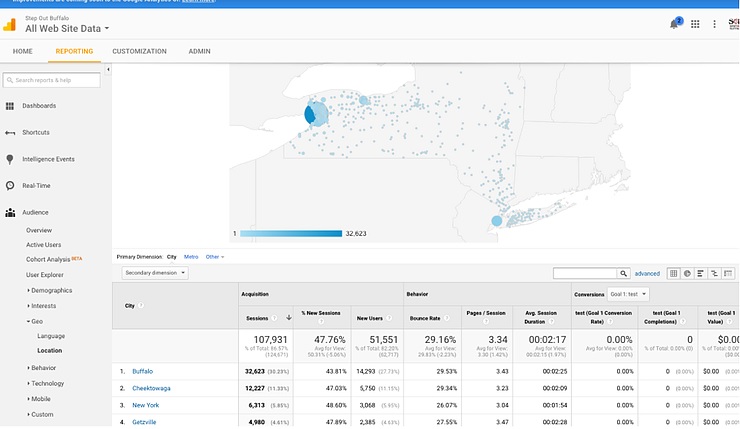Open the Goal 1: test conversions dropdown

coord(628,294)
